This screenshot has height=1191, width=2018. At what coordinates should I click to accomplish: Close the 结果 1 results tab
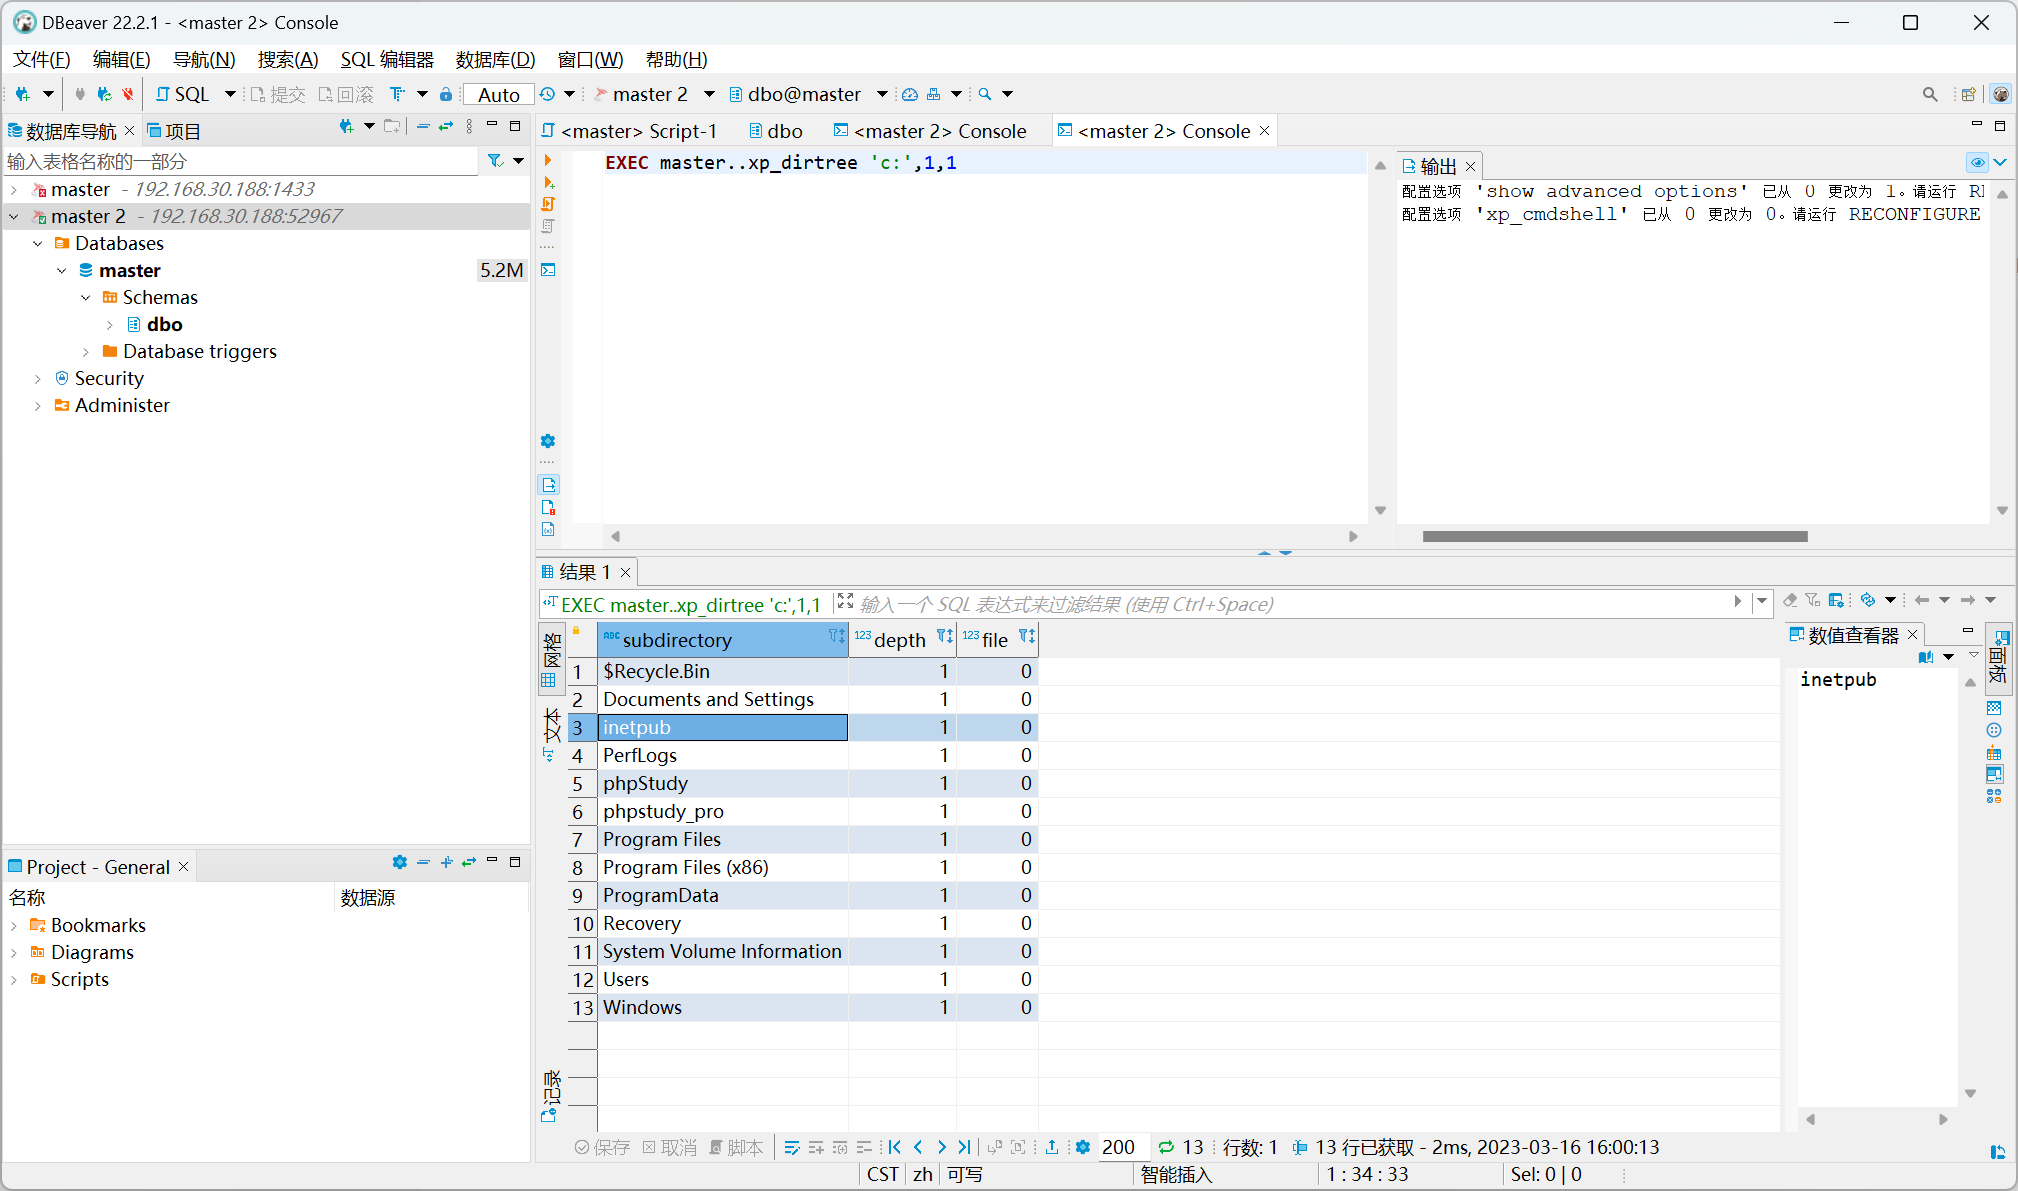click(x=625, y=572)
